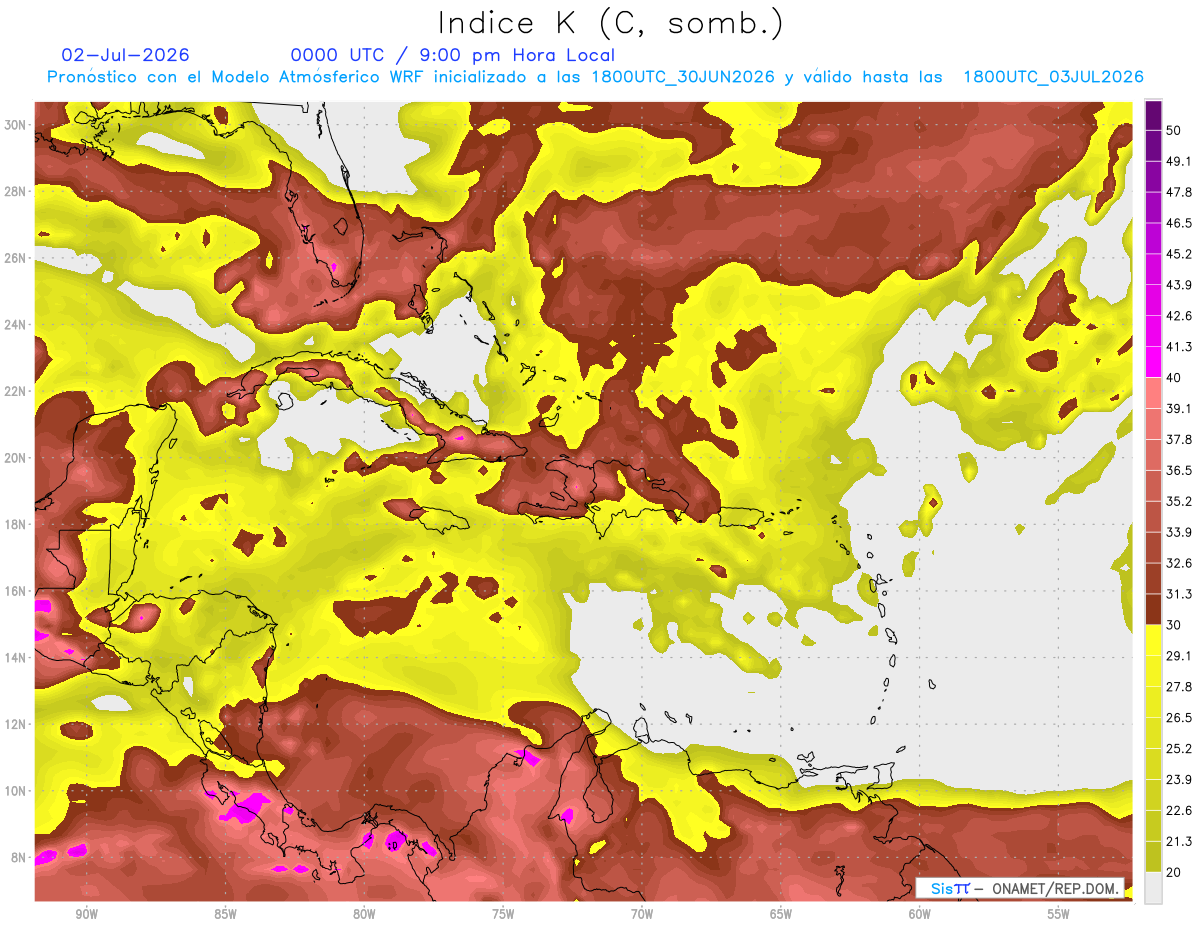This screenshot has width=1200, height=927.
Task: Click the '50' colorbar label
Action: (1174, 130)
